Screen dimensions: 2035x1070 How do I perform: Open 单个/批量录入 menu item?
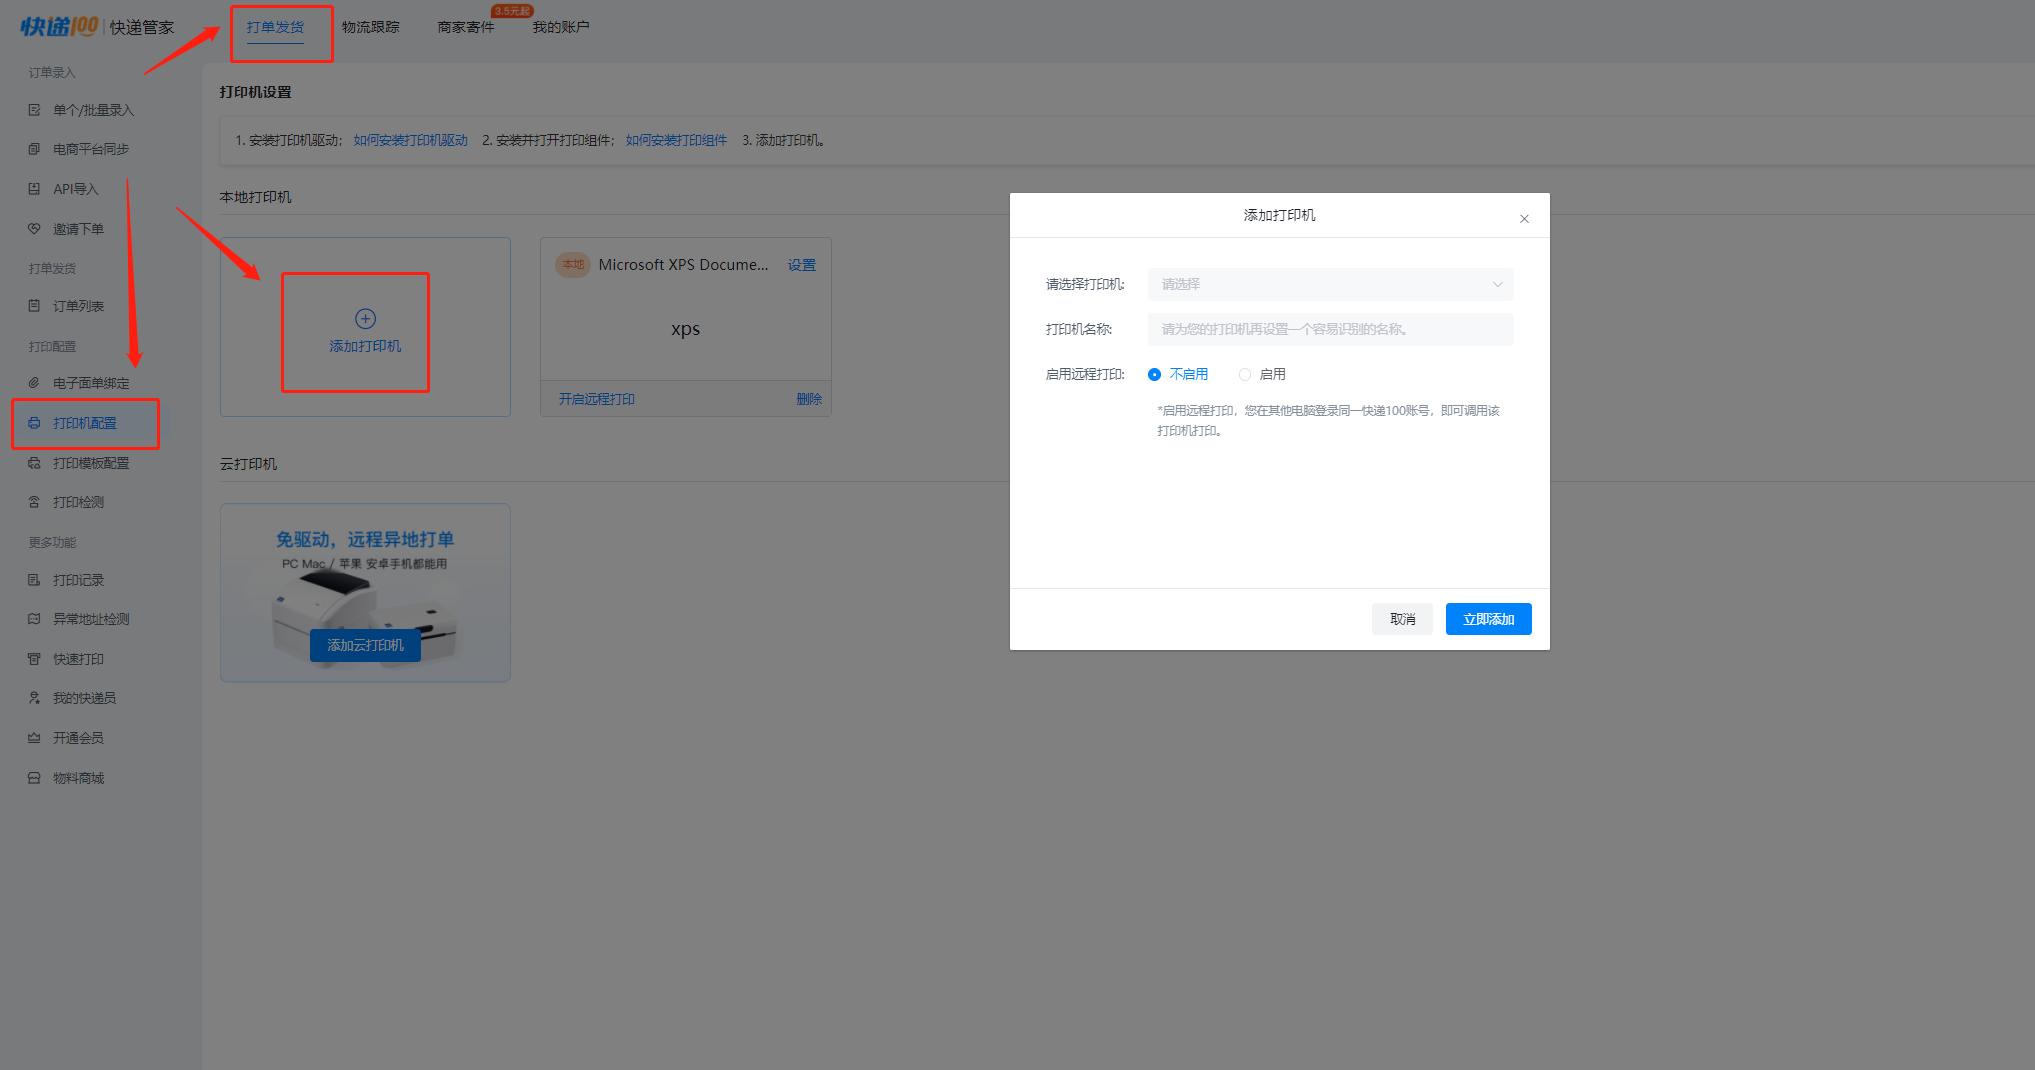click(93, 110)
